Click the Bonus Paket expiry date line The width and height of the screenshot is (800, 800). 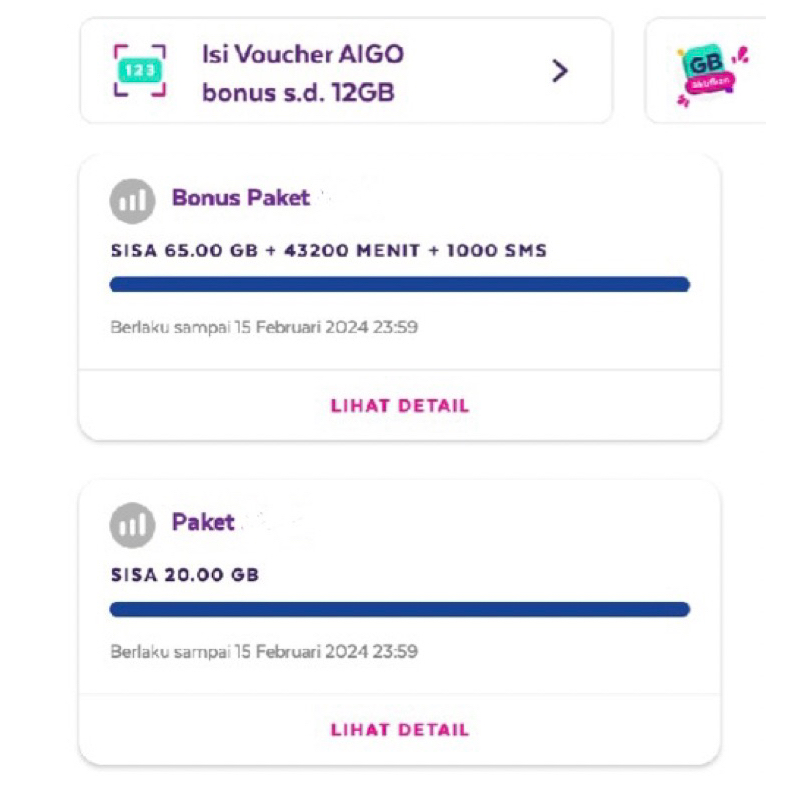pyautogui.click(x=264, y=327)
